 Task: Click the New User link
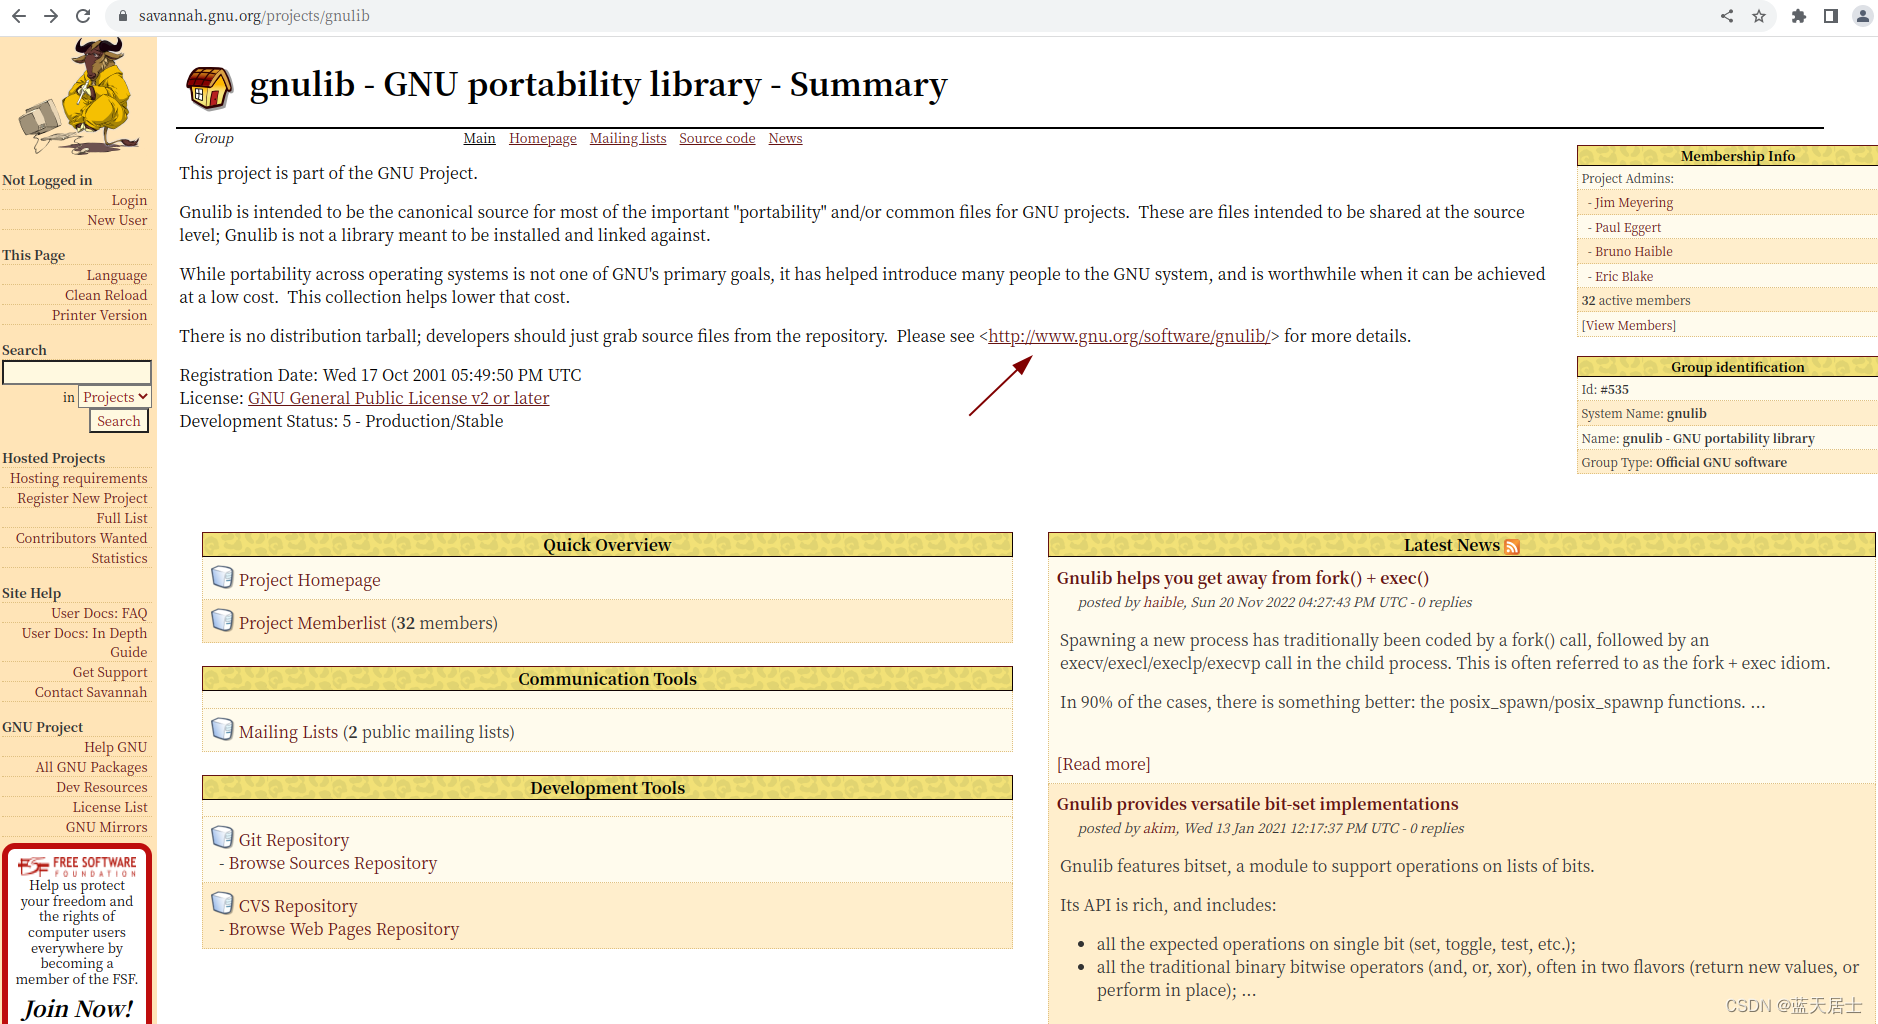coord(117,220)
